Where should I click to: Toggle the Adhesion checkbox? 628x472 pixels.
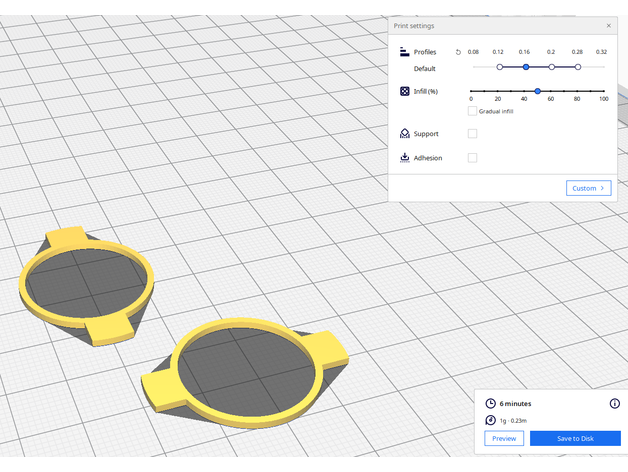(472, 158)
